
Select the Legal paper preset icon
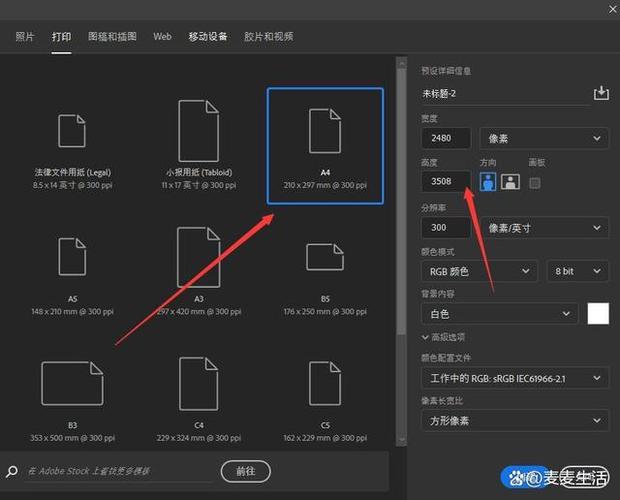[x=72, y=131]
